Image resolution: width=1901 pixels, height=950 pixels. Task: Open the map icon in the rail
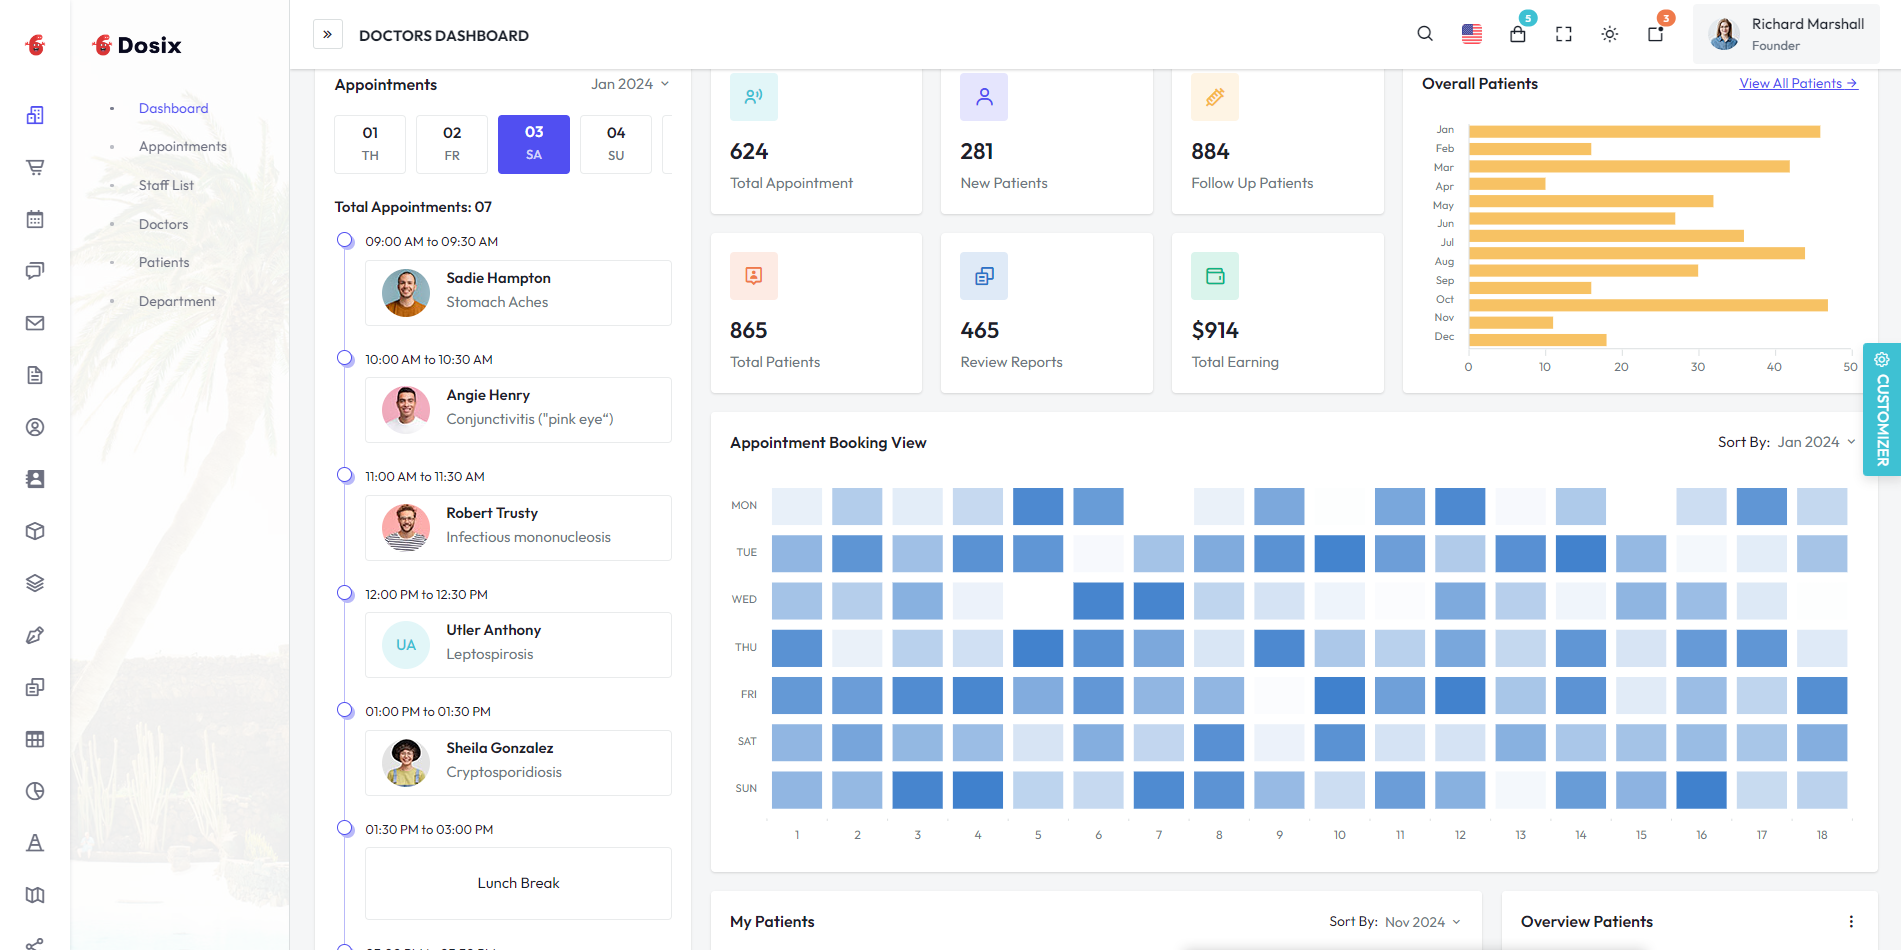(35, 895)
